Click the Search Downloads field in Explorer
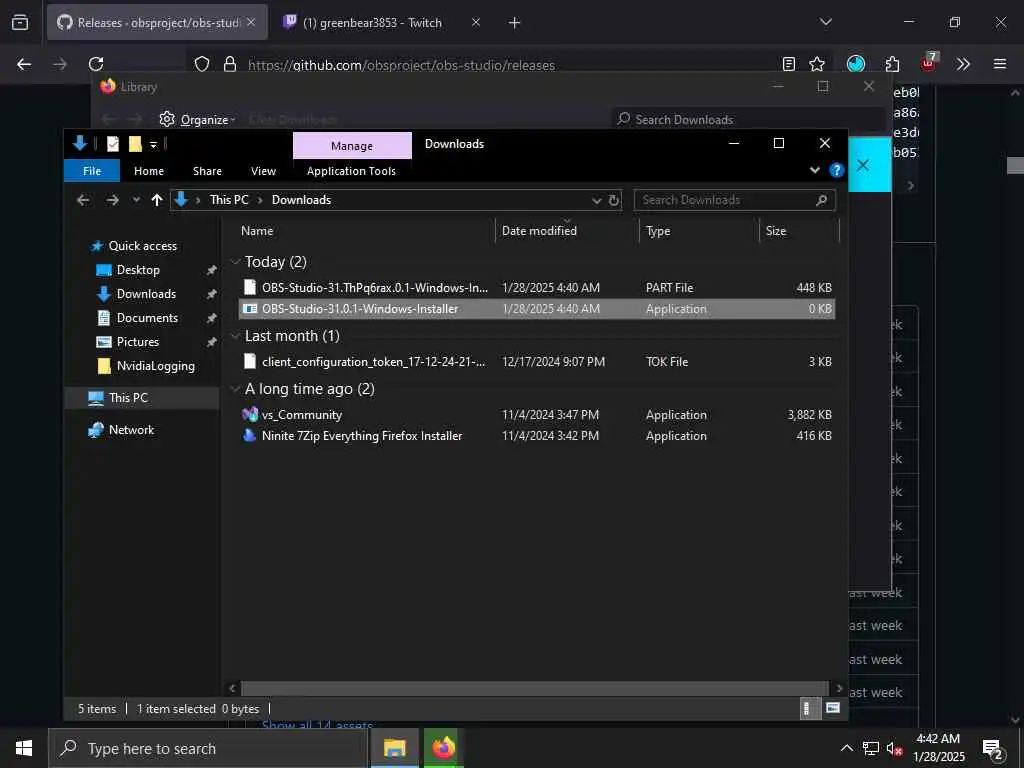Image resolution: width=1024 pixels, height=768 pixels. [x=734, y=200]
